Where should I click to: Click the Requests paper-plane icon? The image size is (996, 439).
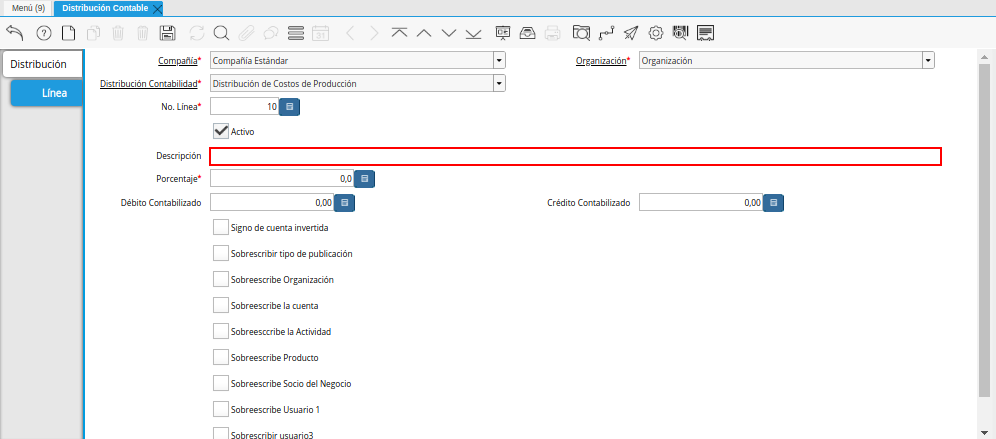[x=631, y=33]
